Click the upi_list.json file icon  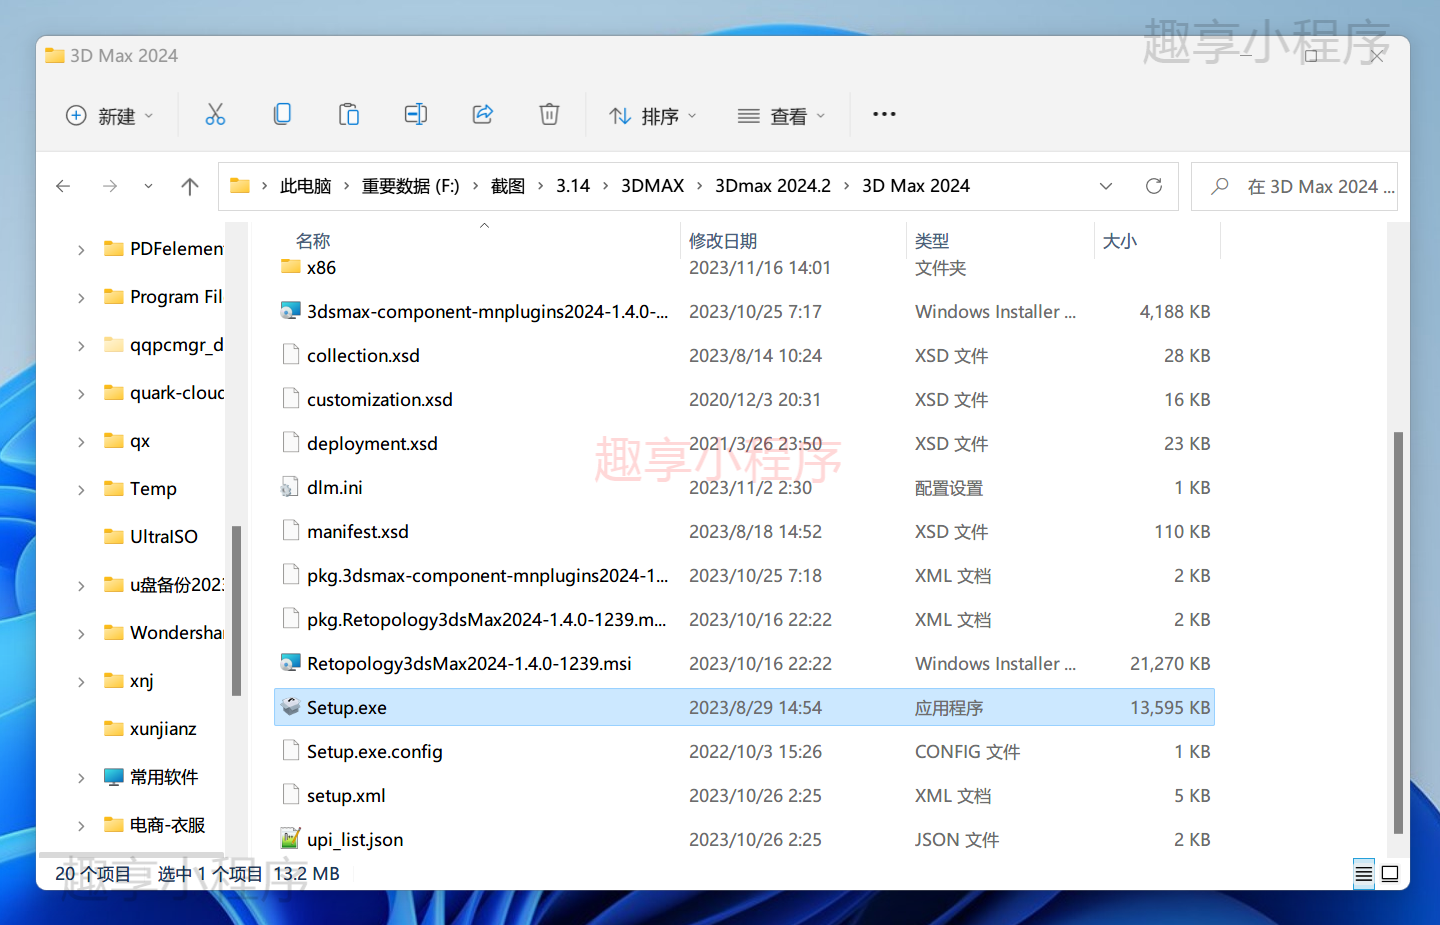tap(290, 839)
